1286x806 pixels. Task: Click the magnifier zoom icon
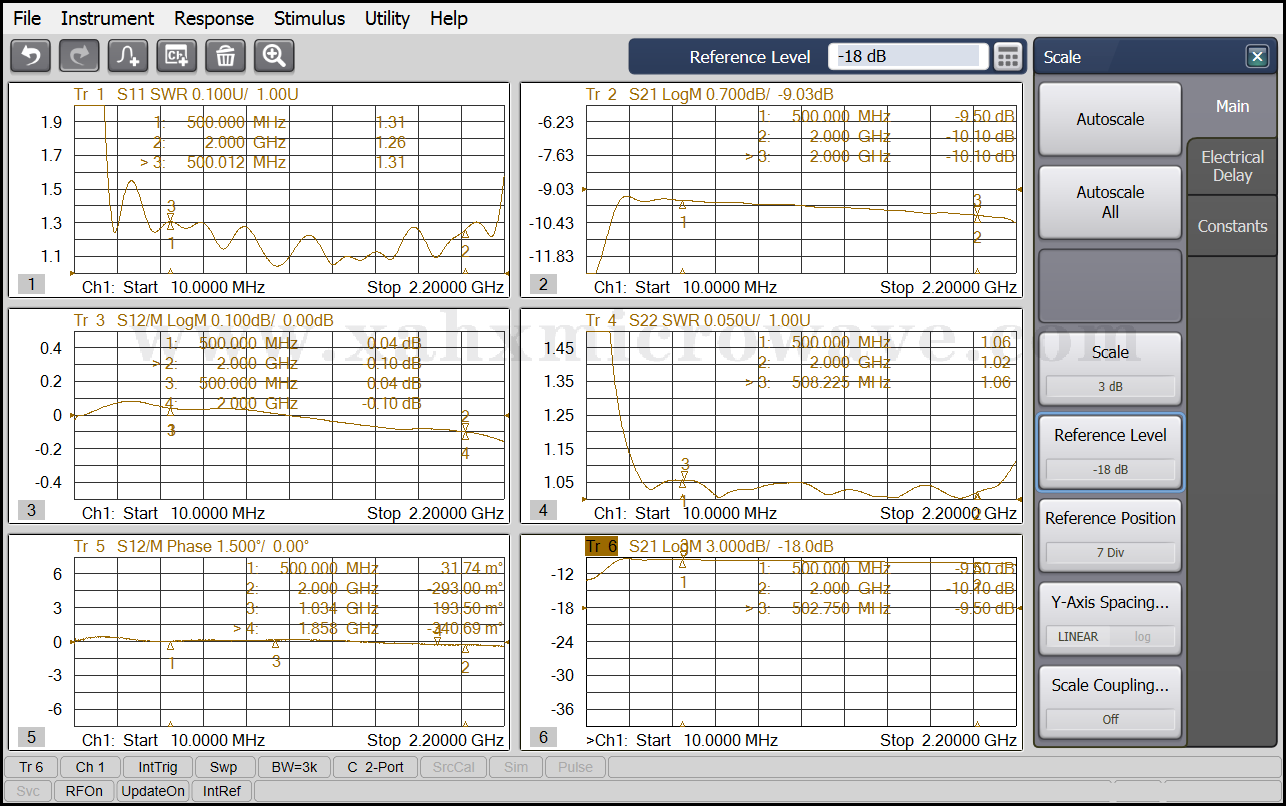pyautogui.click(x=274, y=56)
